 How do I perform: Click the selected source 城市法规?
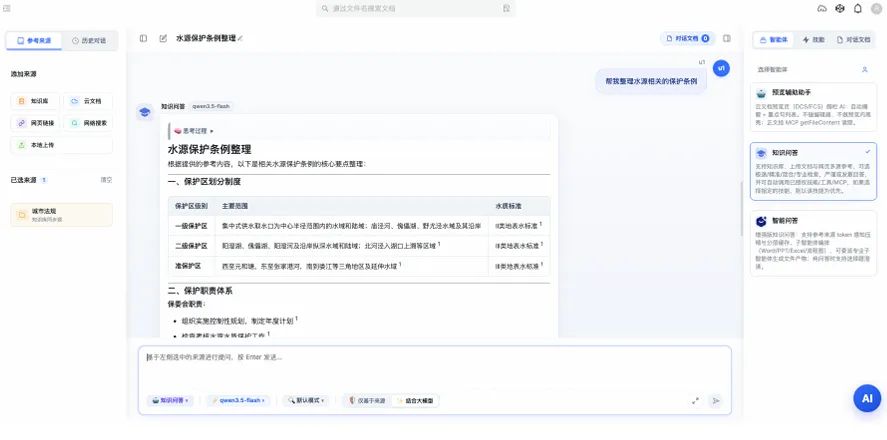[x=62, y=215]
